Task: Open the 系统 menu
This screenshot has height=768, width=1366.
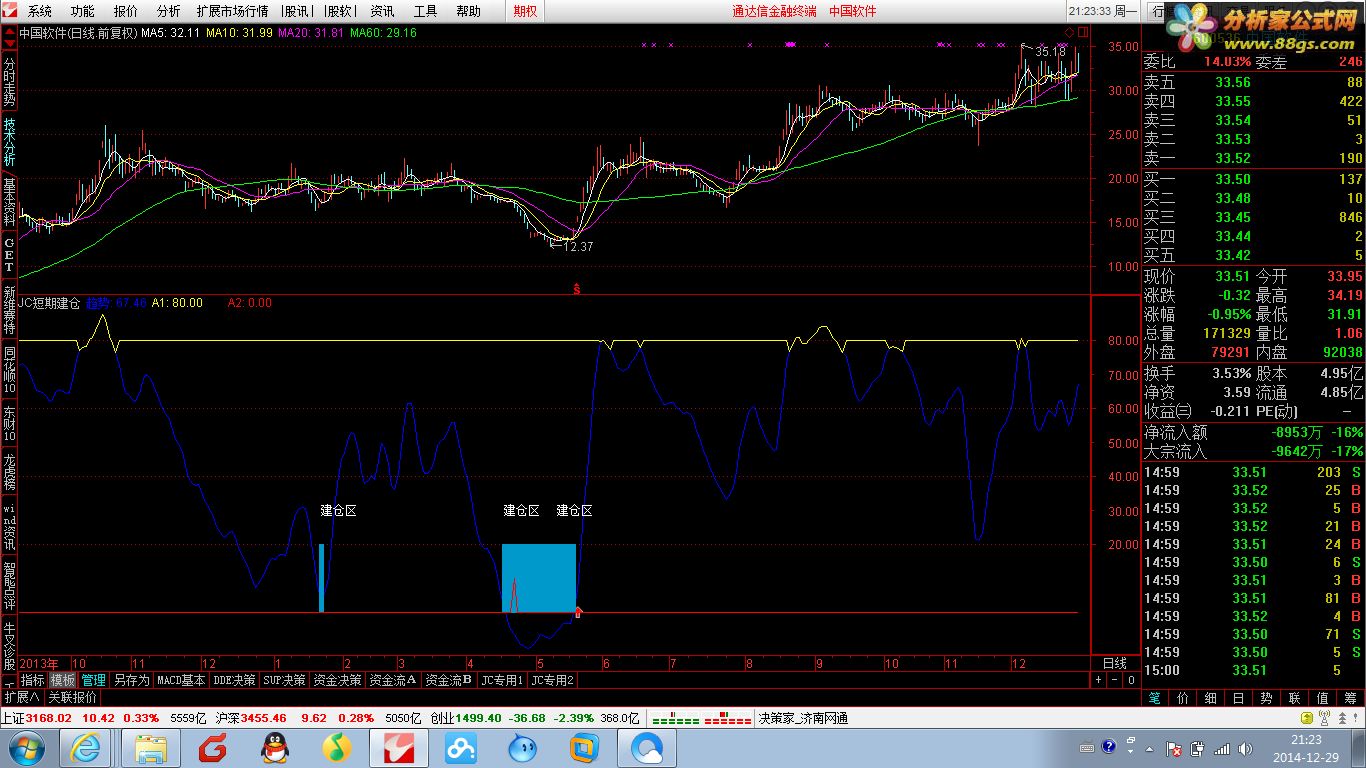Action: [x=40, y=11]
